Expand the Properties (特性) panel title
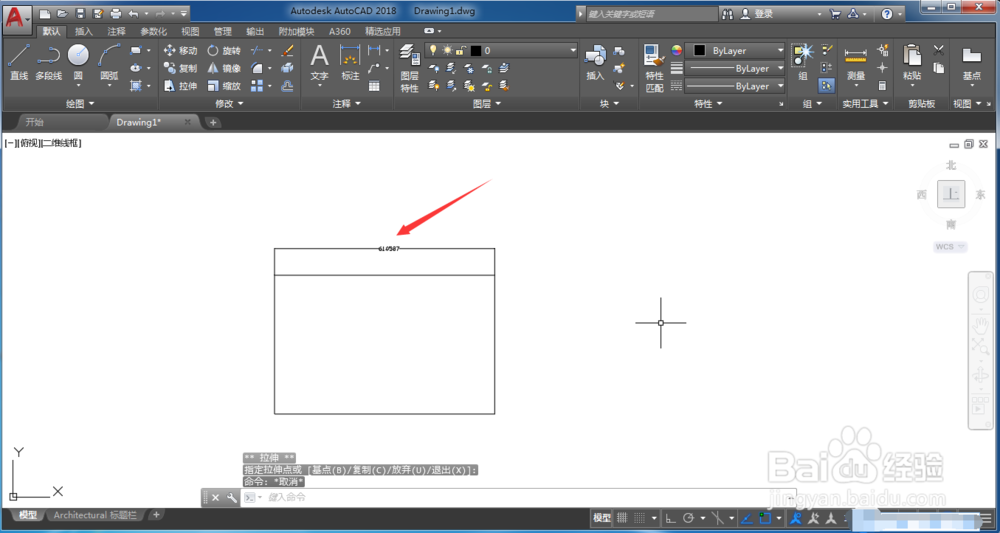The width and height of the screenshot is (1000, 533). pyautogui.click(x=708, y=103)
